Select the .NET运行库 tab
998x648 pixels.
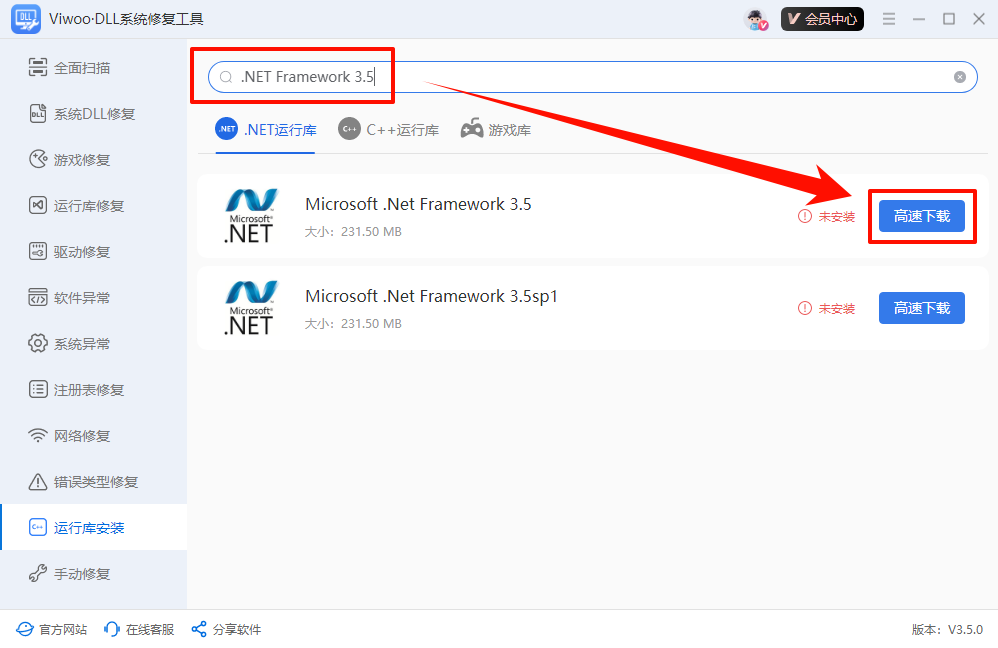pos(266,130)
